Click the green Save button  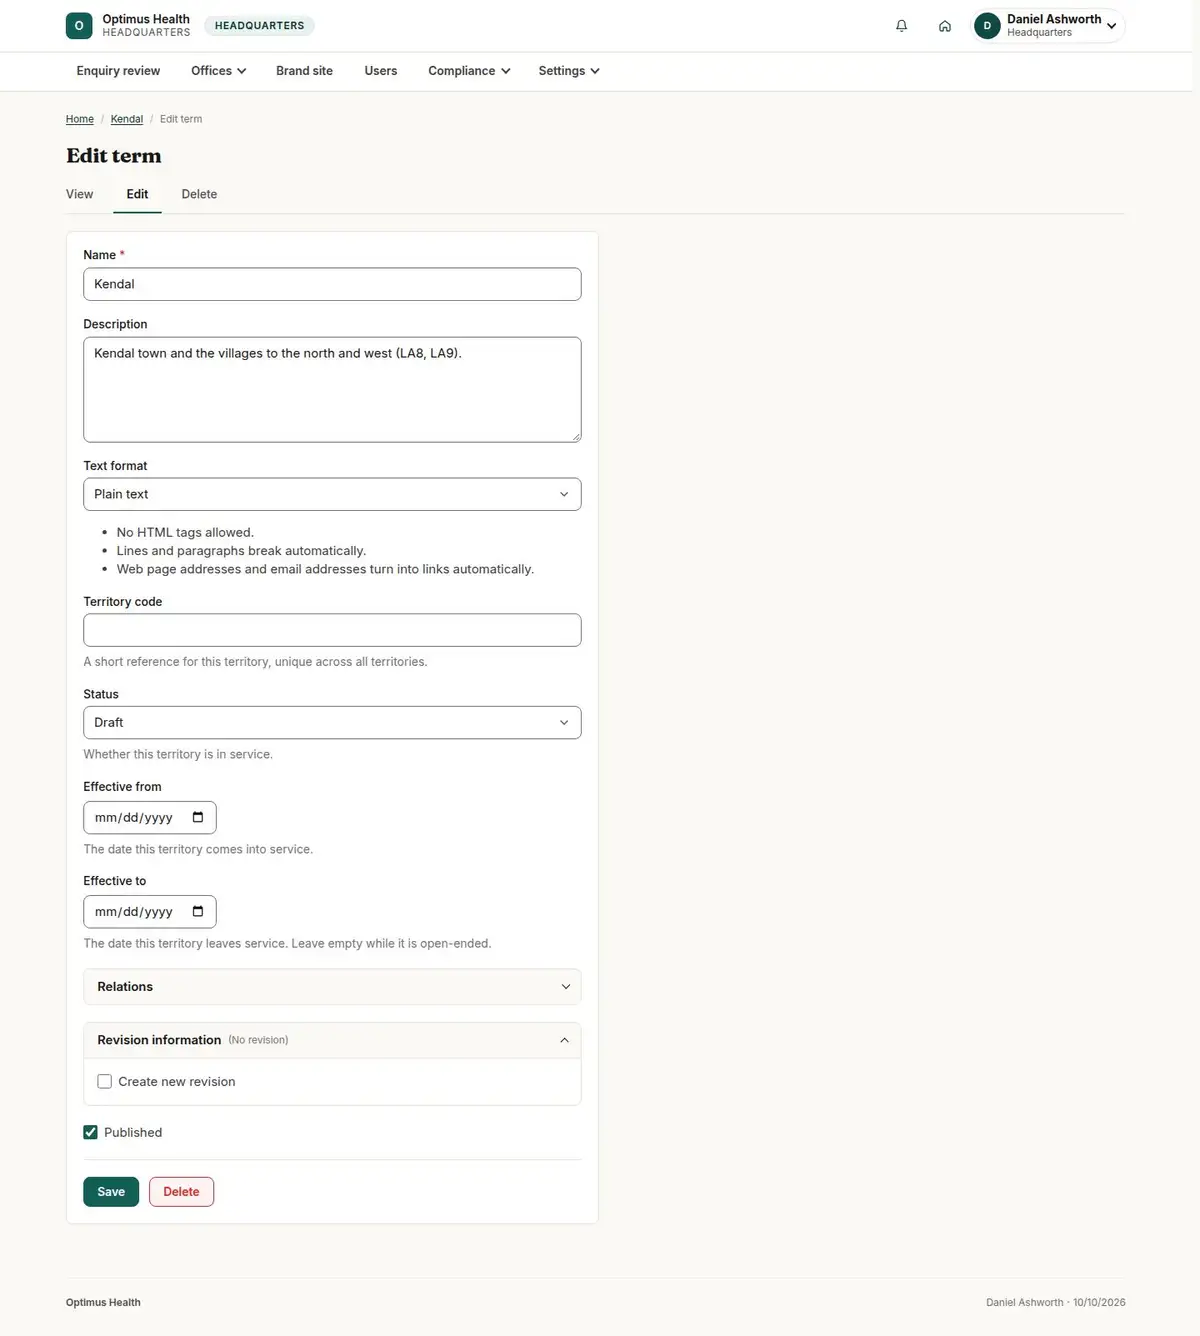(111, 1191)
